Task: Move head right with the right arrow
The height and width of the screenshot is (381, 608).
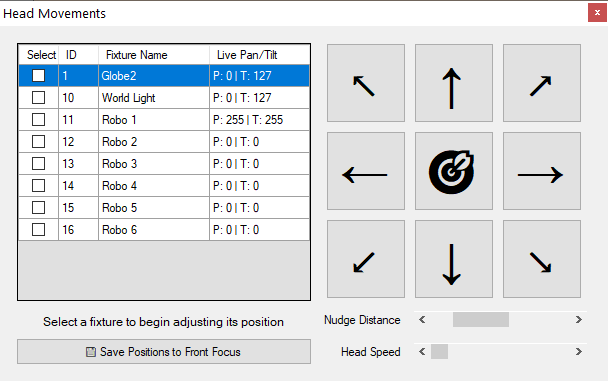Action: point(542,171)
